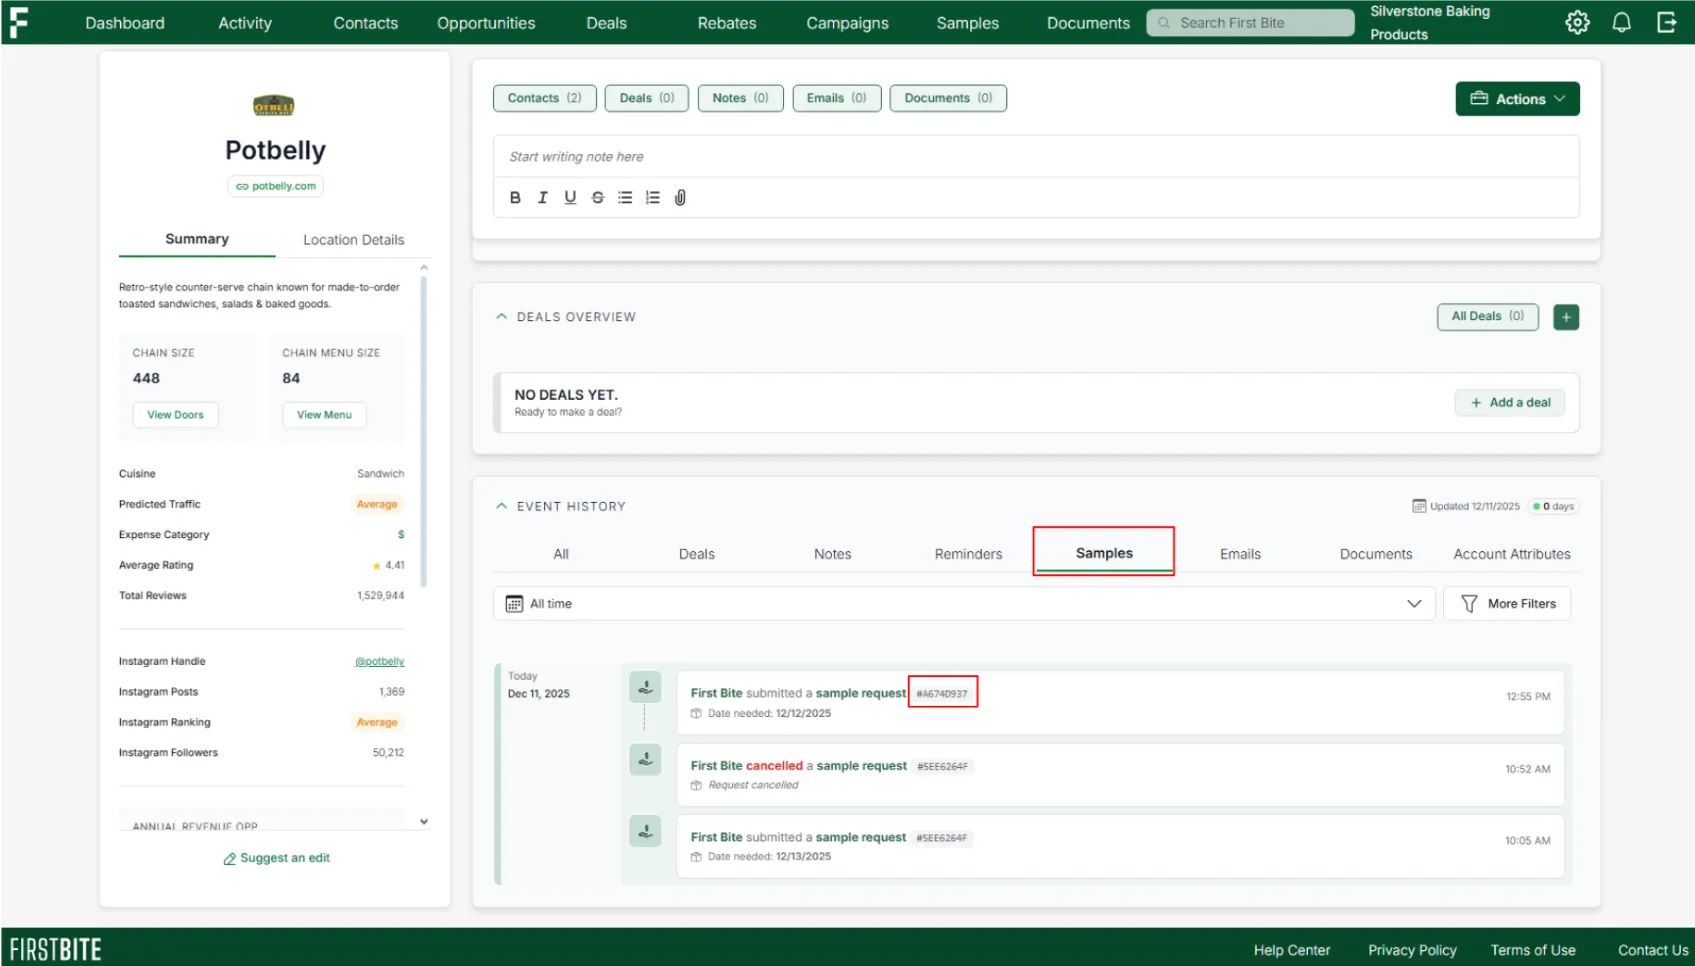1695x966 pixels.
Task: Click the summary panel scrollbar
Action: point(424,430)
